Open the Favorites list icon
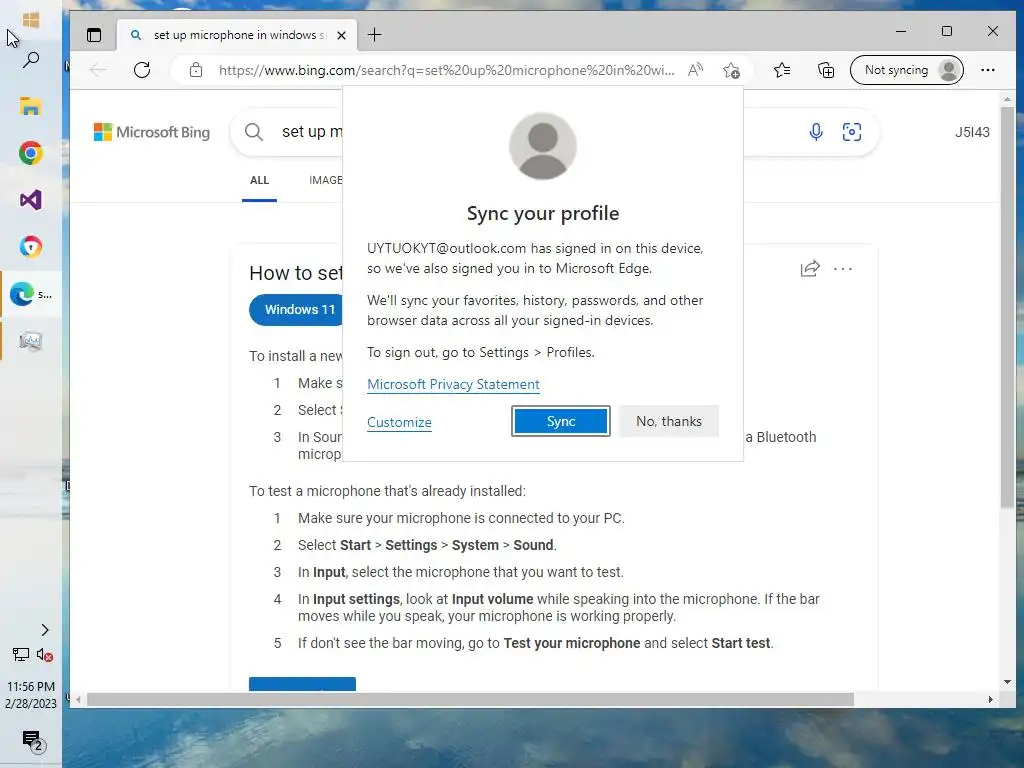Viewport: 1024px width, 768px height. pos(782,70)
